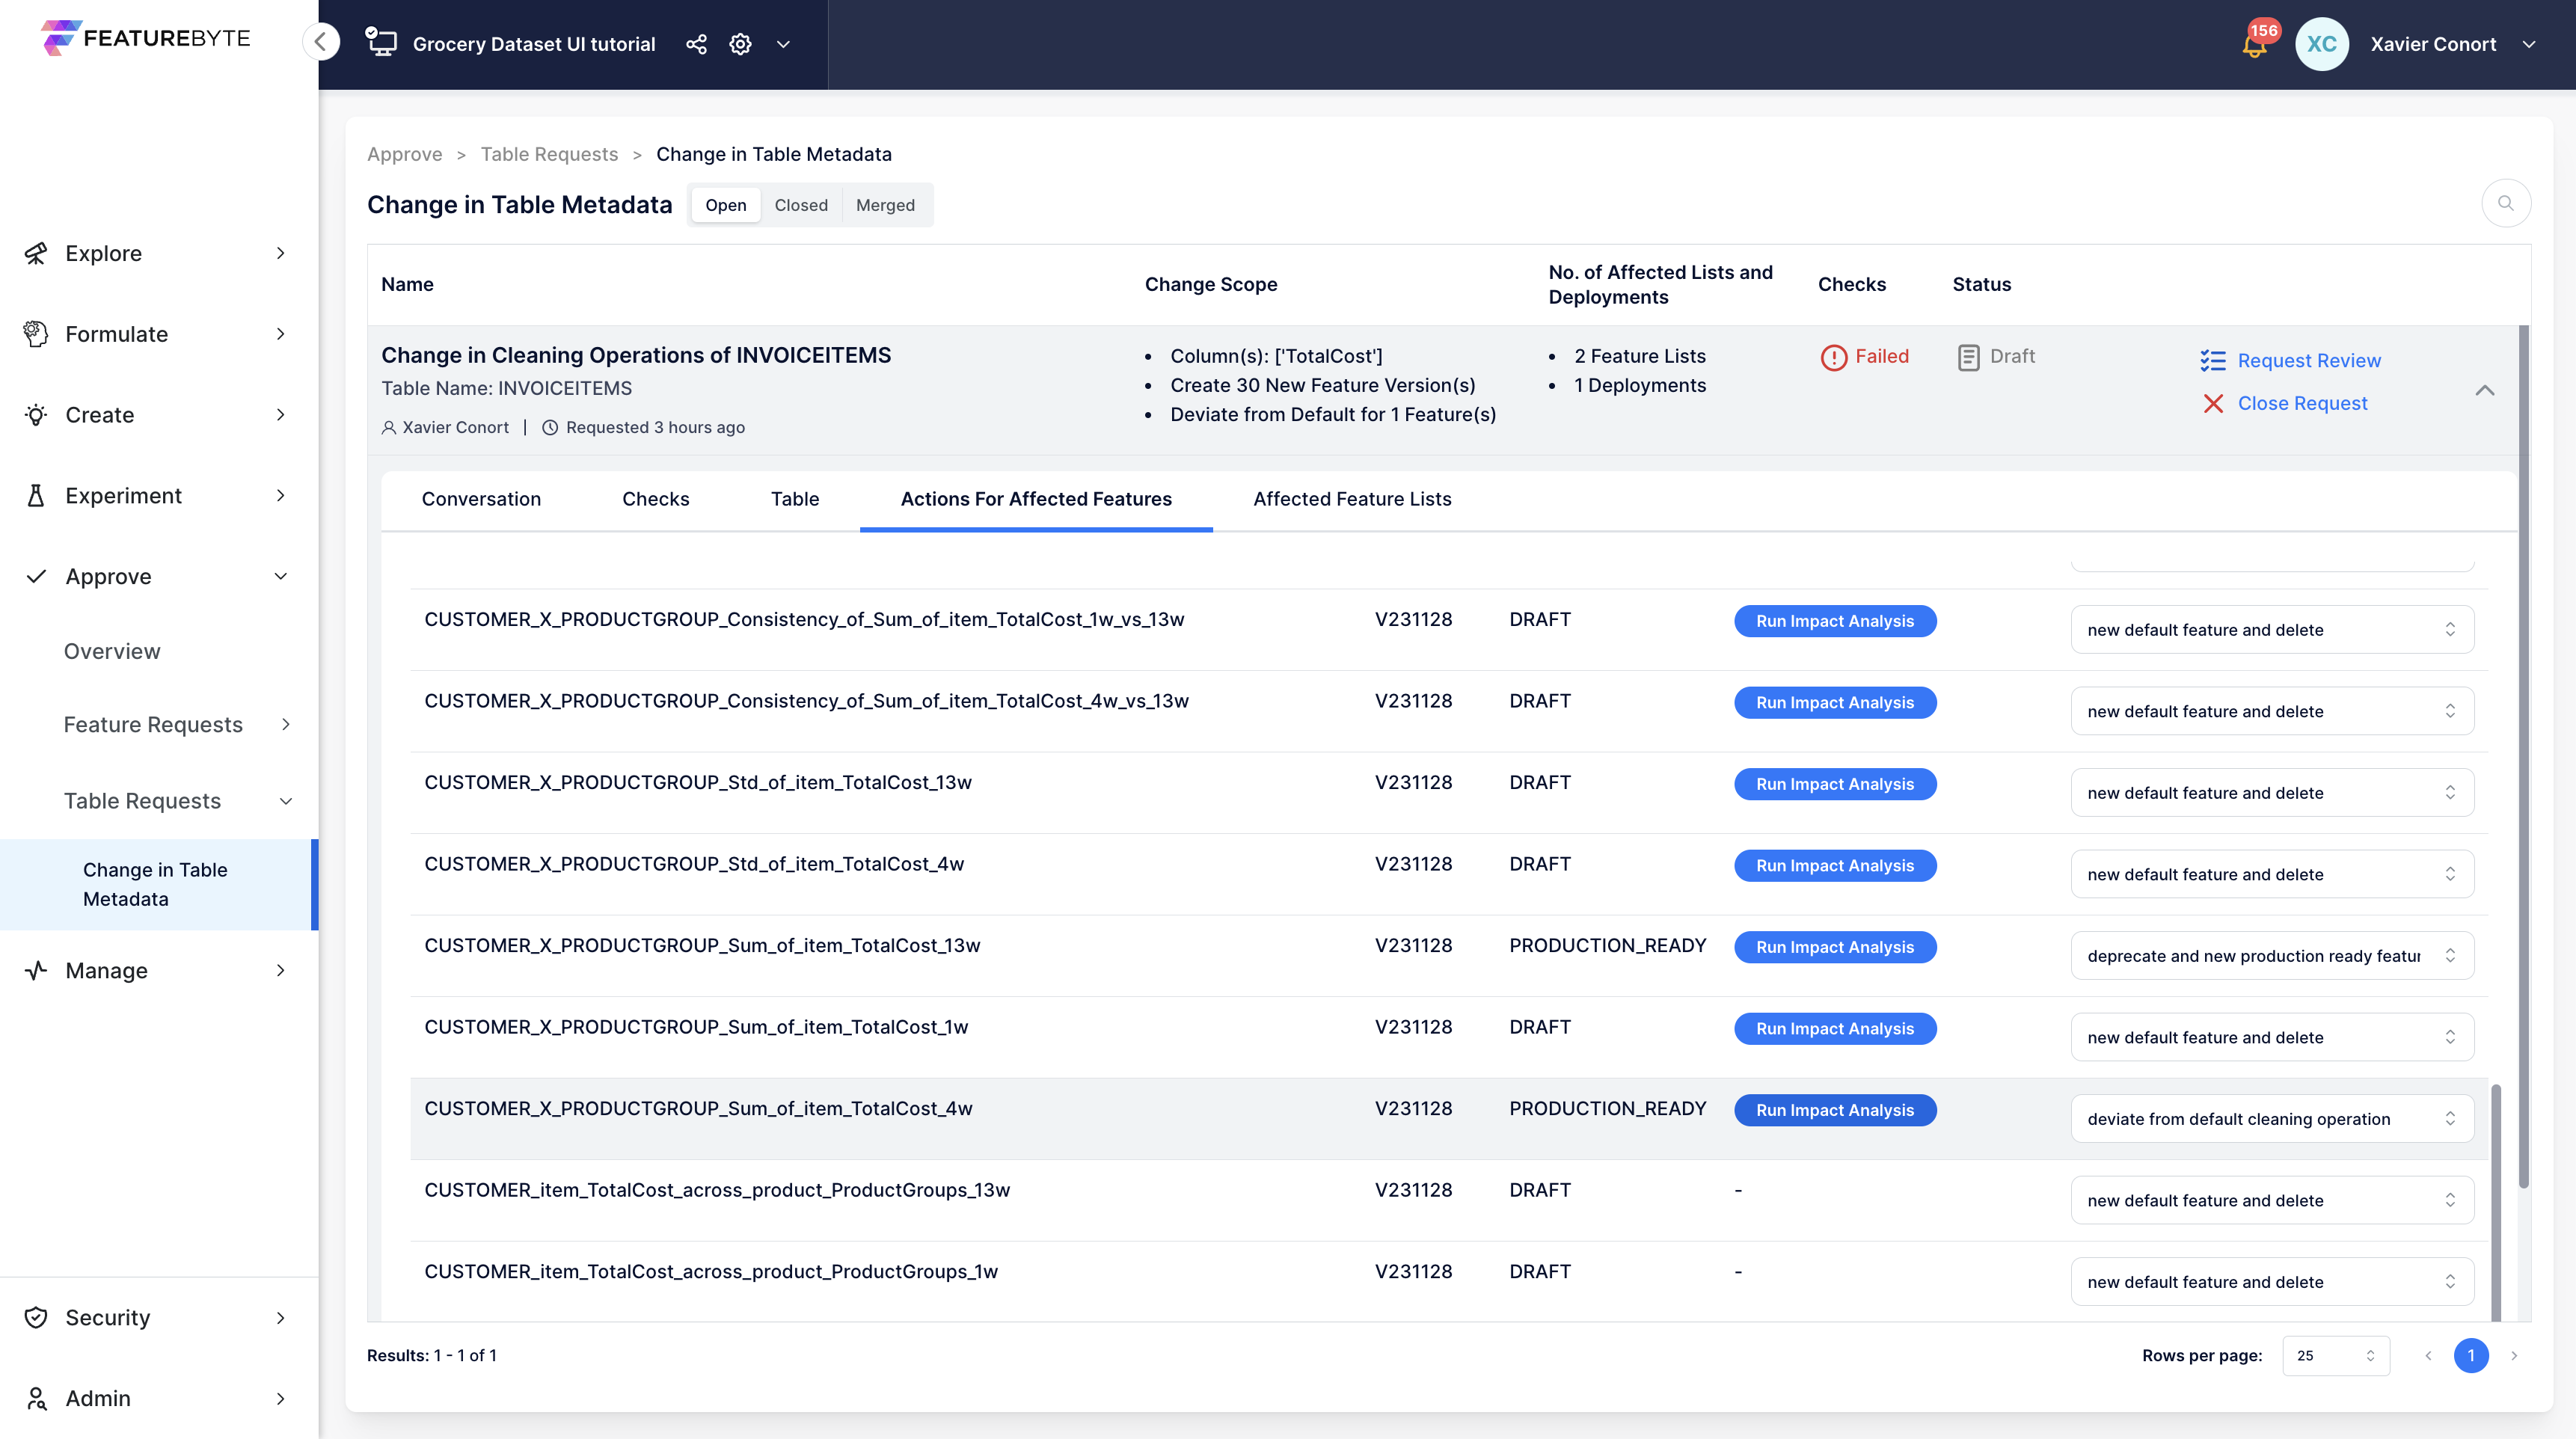
Task: Switch to Affected Feature Lists tab
Action: click(x=1352, y=499)
